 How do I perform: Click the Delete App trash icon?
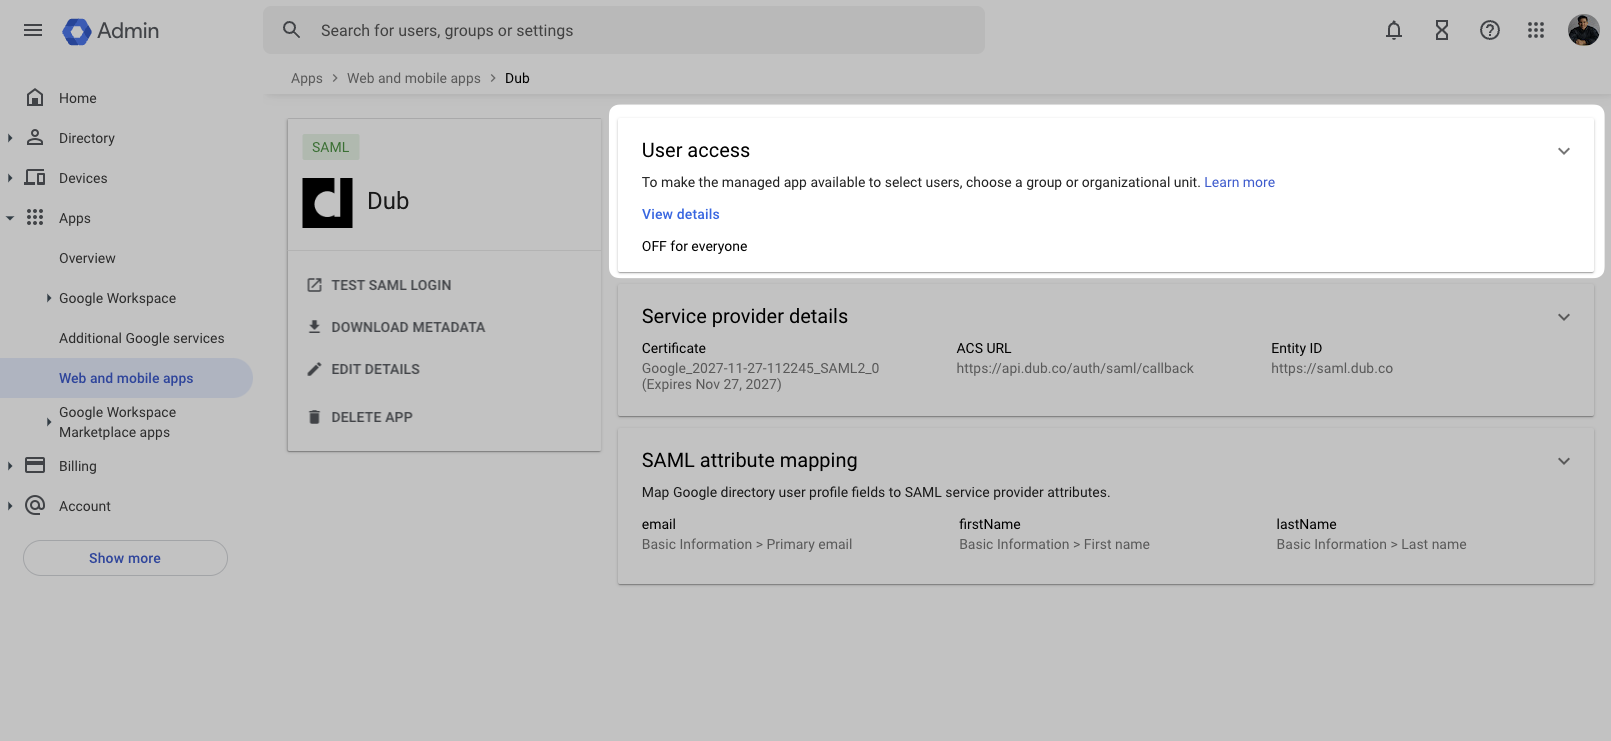point(314,417)
